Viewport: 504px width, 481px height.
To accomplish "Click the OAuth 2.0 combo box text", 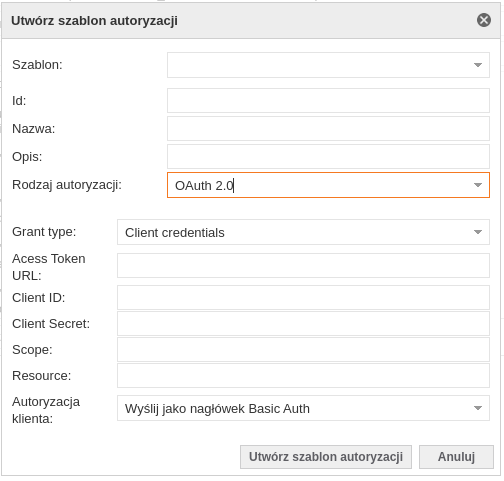I will [204, 186].
